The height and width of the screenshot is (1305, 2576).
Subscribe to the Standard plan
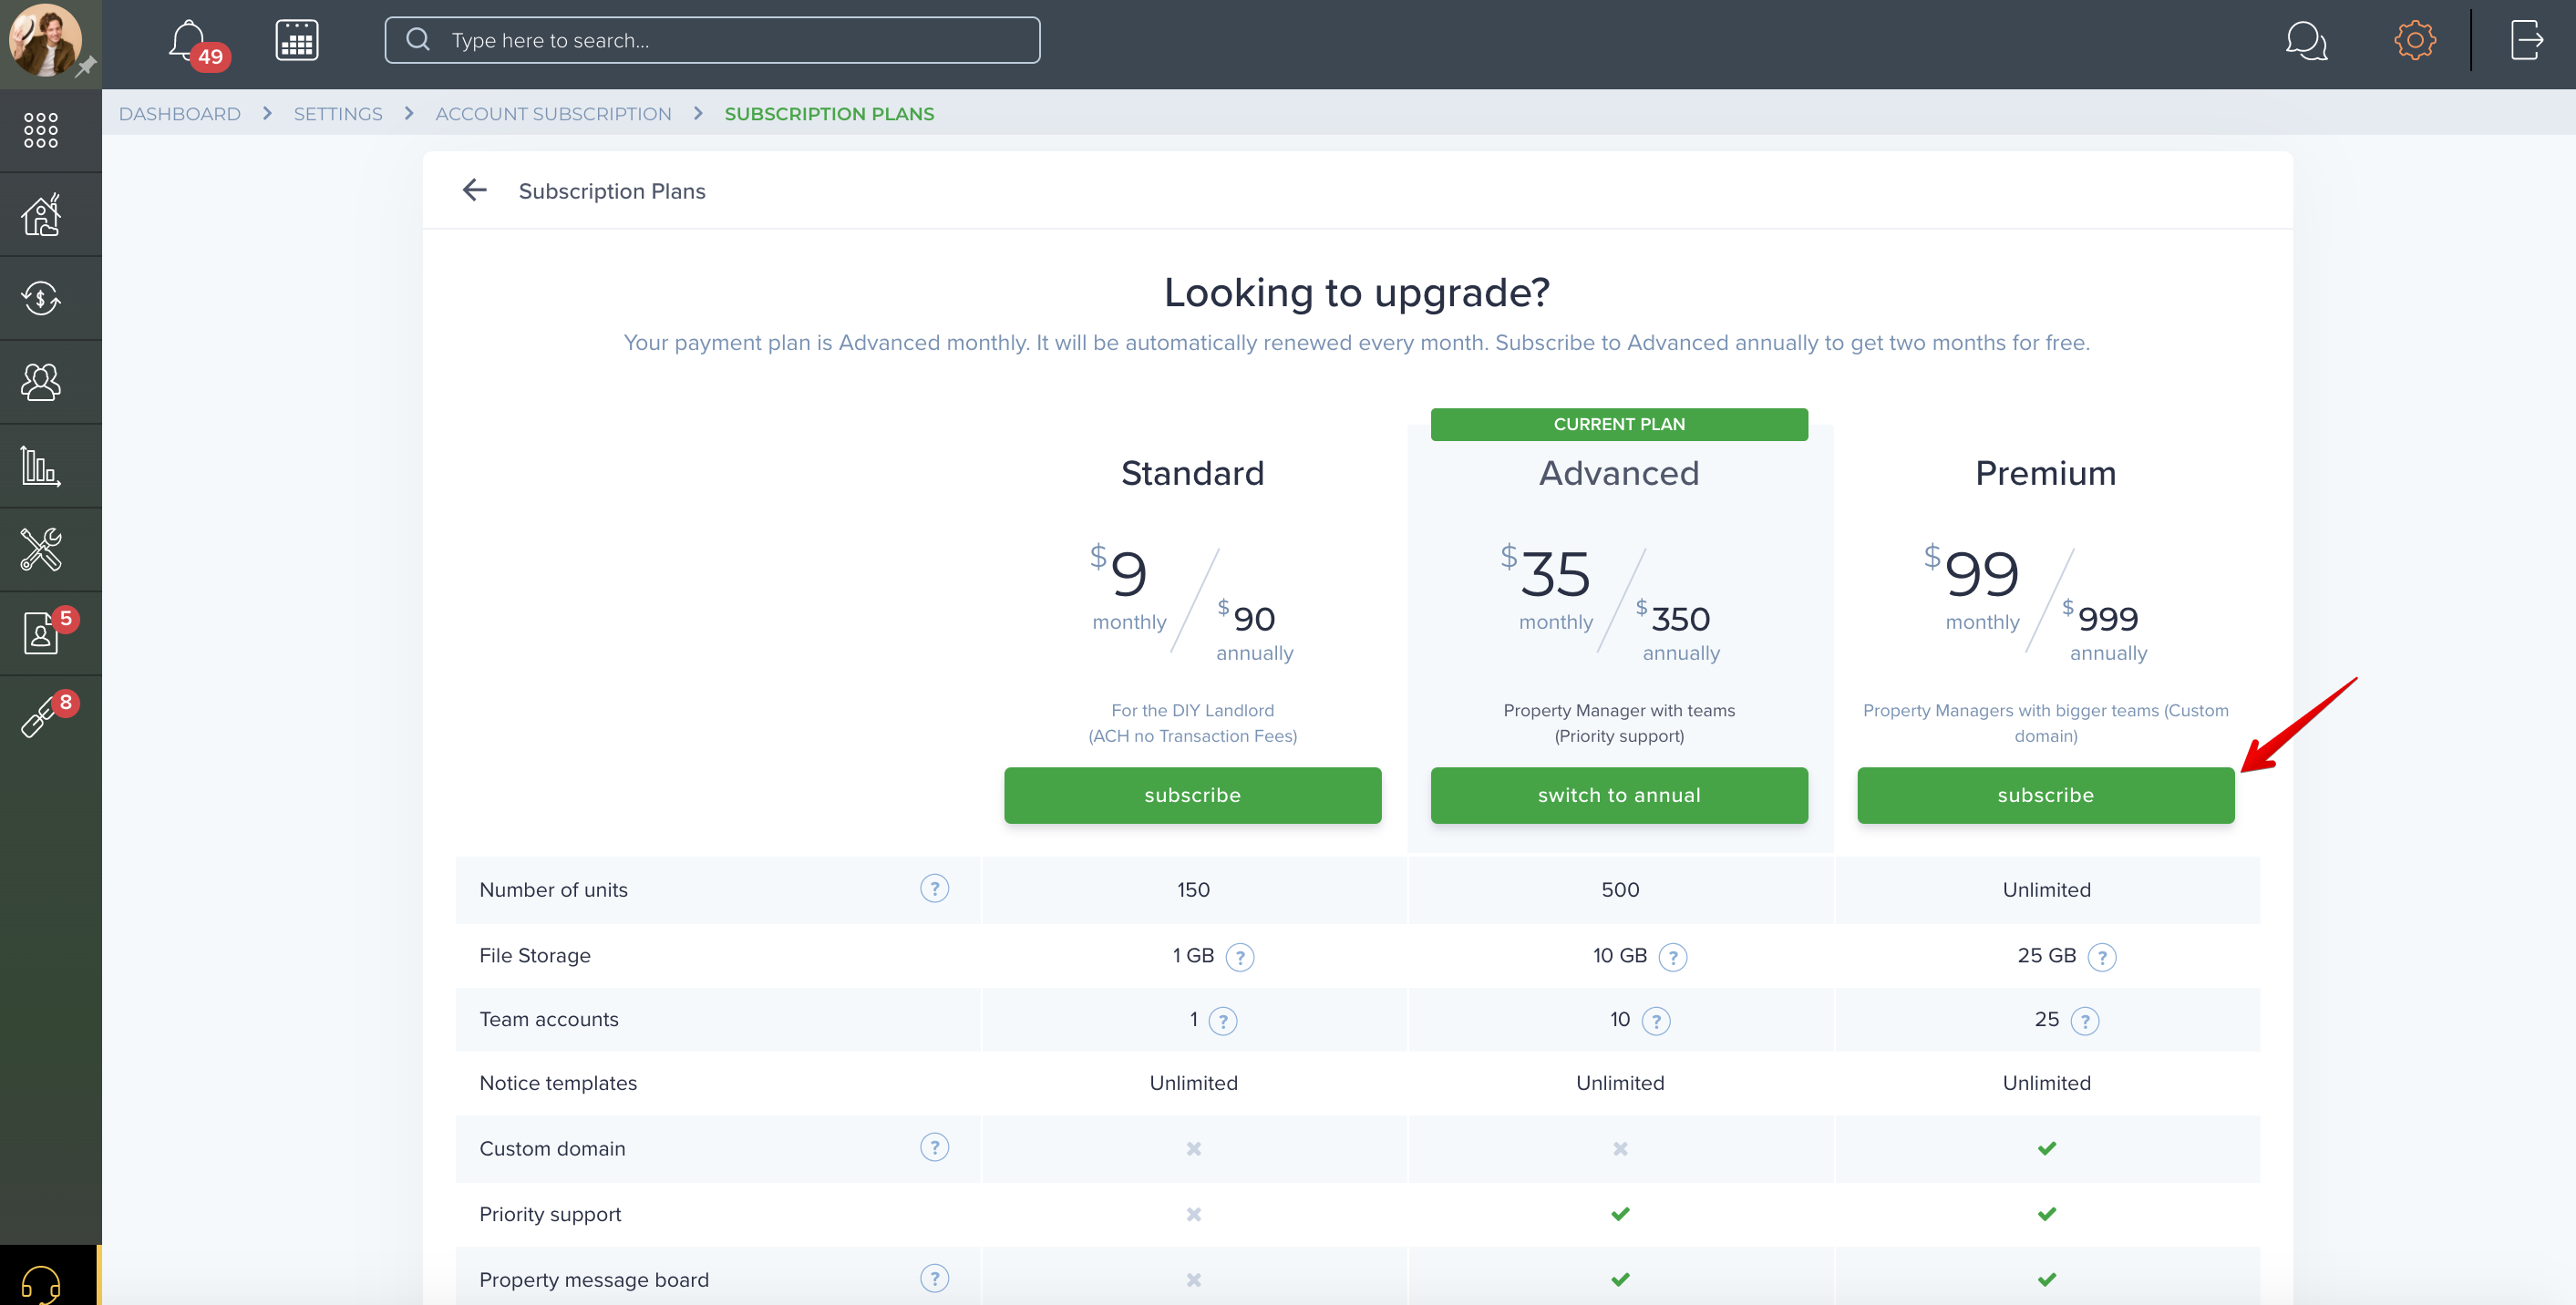click(1192, 795)
